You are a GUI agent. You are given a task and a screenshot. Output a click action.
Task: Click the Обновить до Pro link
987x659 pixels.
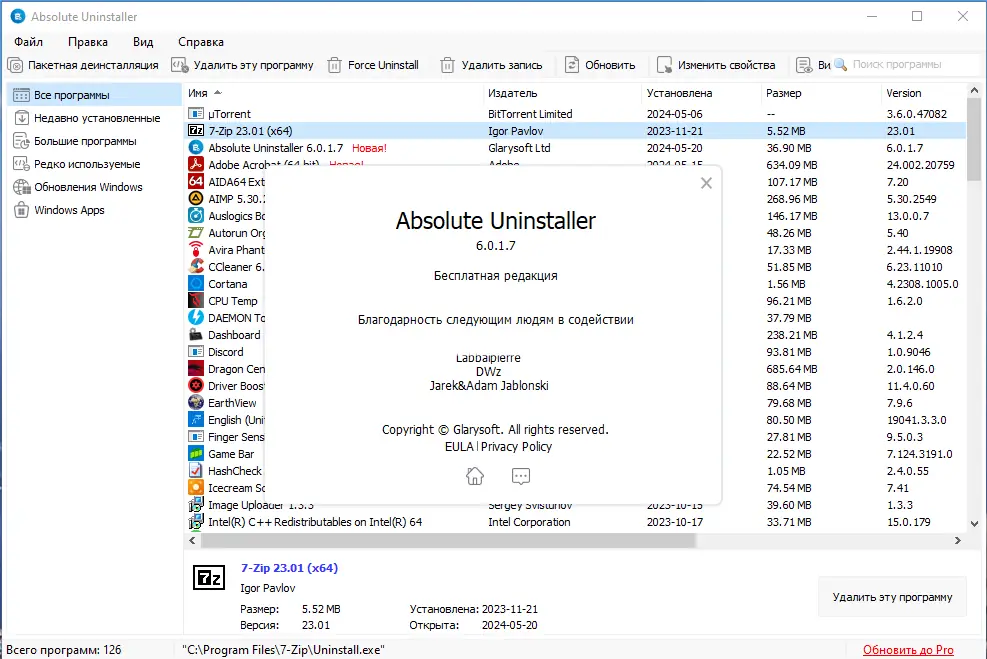coord(908,650)
